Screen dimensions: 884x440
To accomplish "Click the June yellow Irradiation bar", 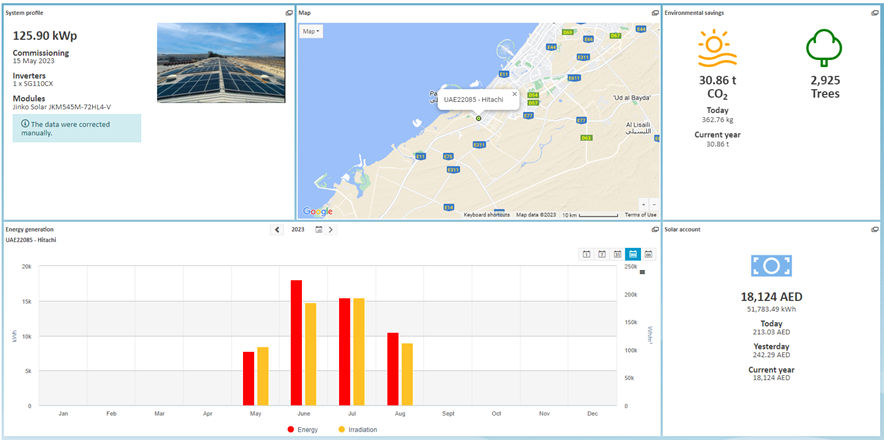I will [311, 354].
